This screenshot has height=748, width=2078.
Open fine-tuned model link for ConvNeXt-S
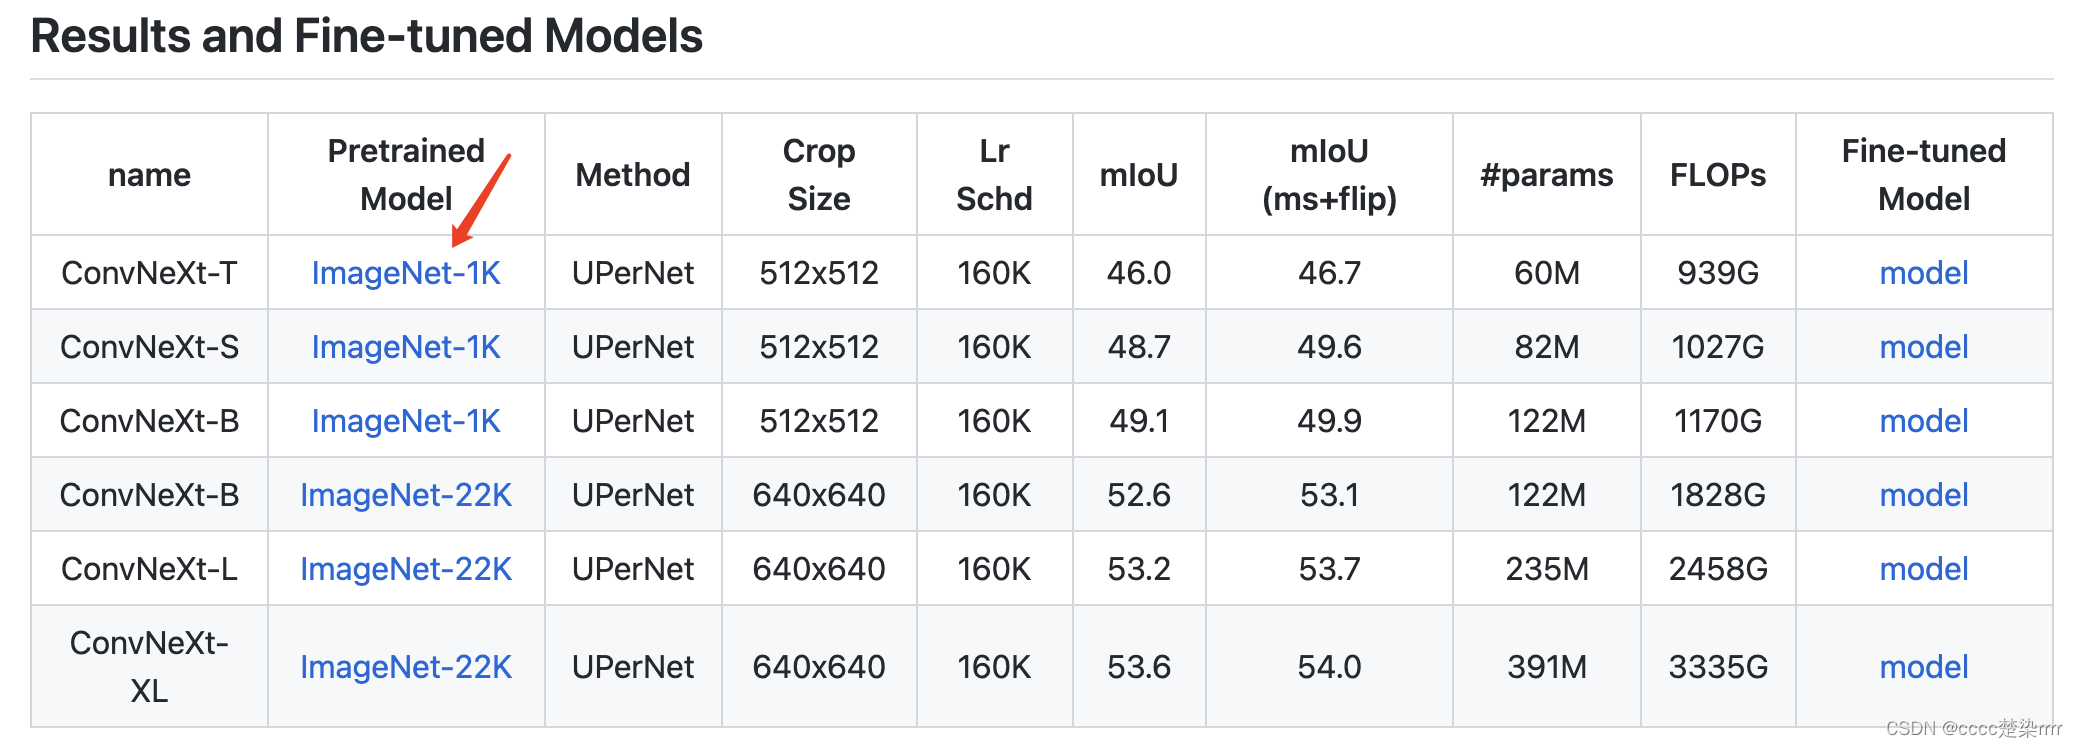point(1923,347)
